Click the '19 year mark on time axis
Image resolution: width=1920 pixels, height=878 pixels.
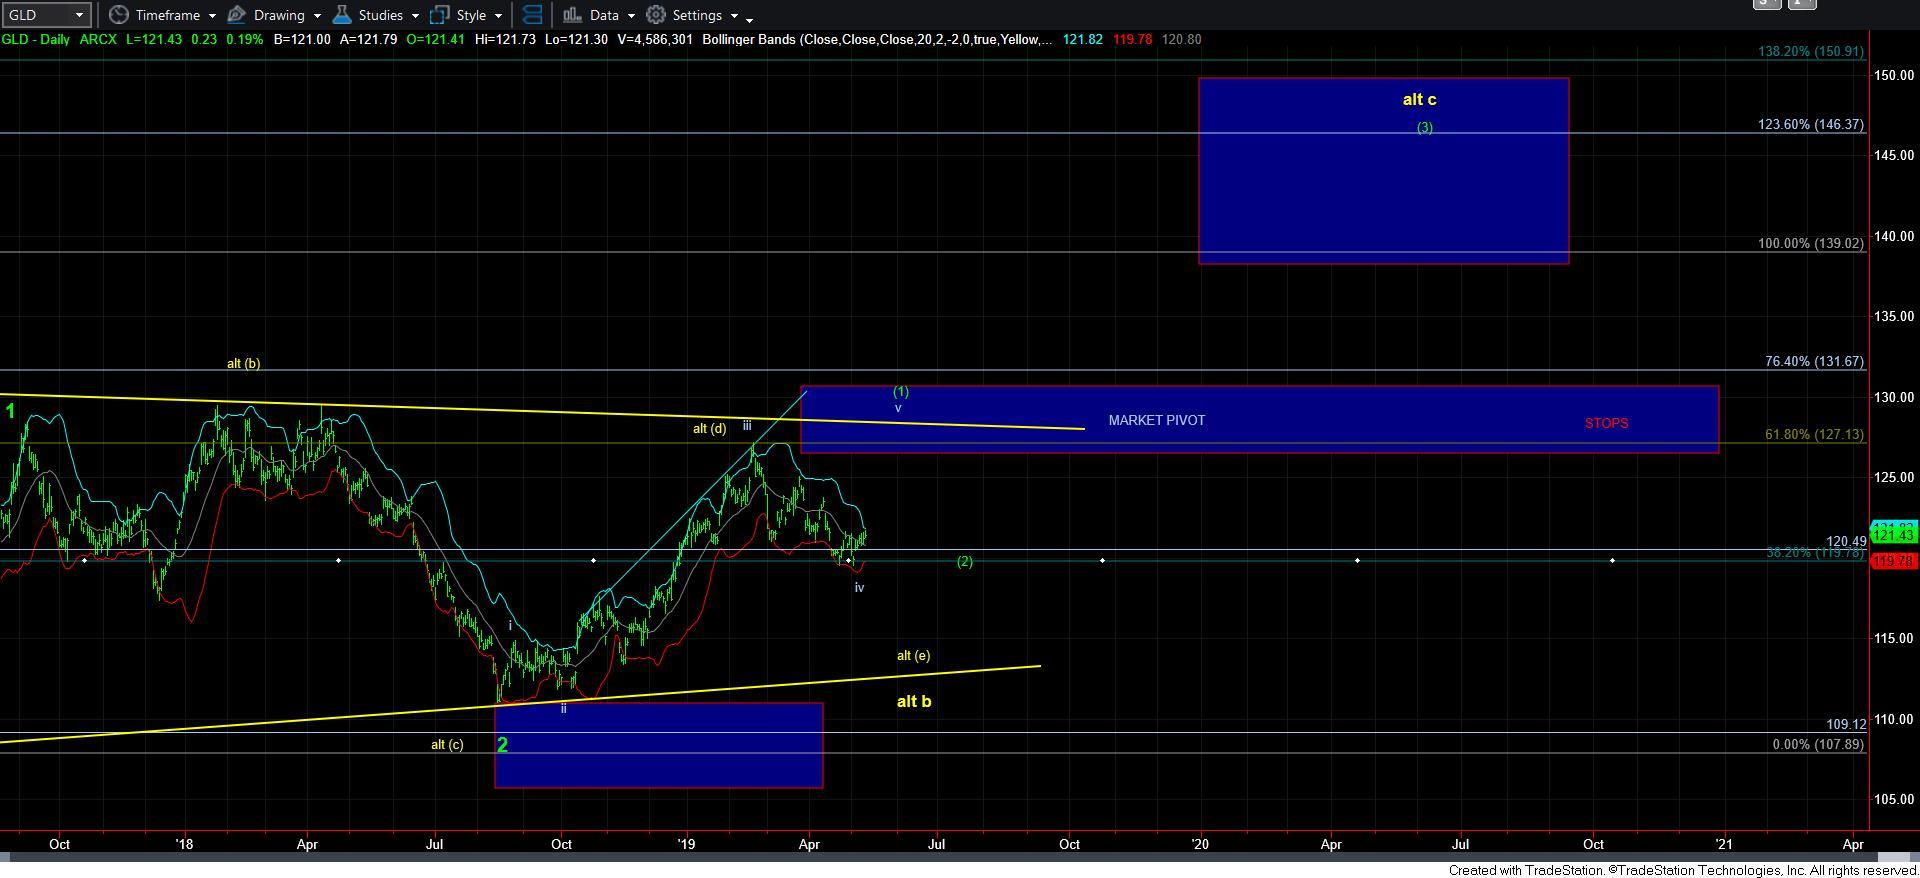click(x=686, y=844)
